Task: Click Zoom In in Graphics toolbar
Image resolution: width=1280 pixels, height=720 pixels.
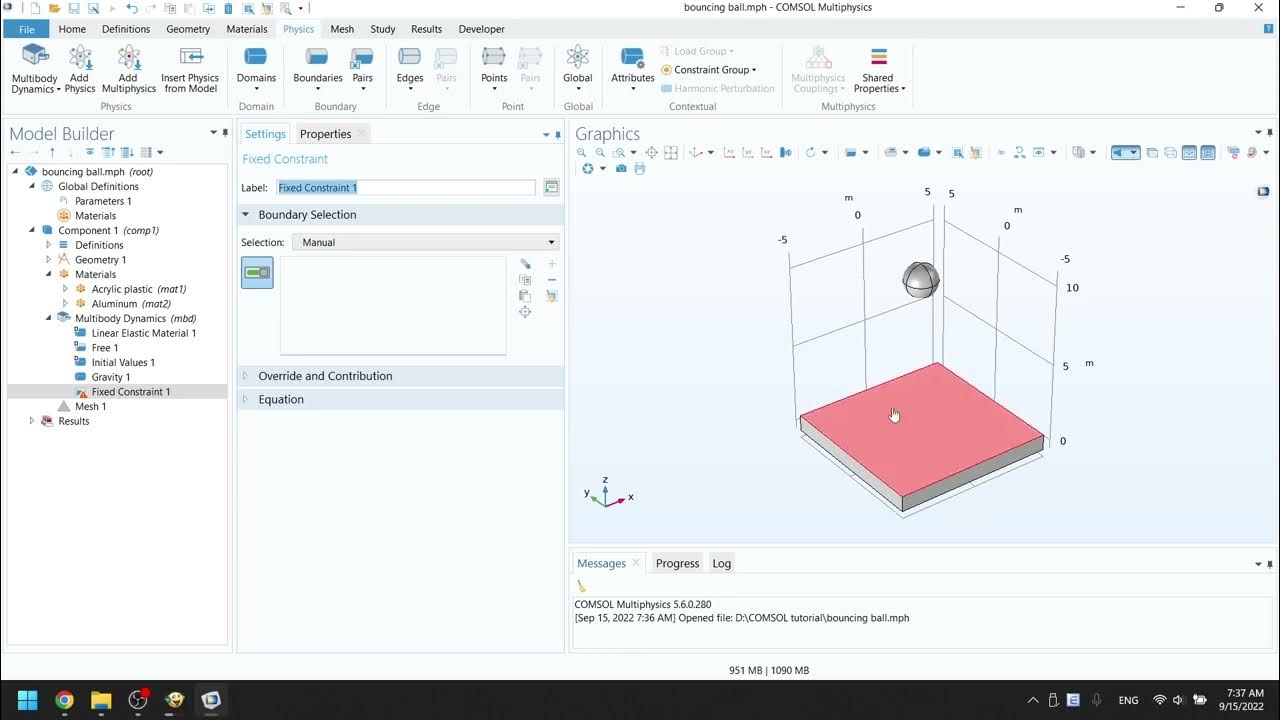Action: click(582, 153)
